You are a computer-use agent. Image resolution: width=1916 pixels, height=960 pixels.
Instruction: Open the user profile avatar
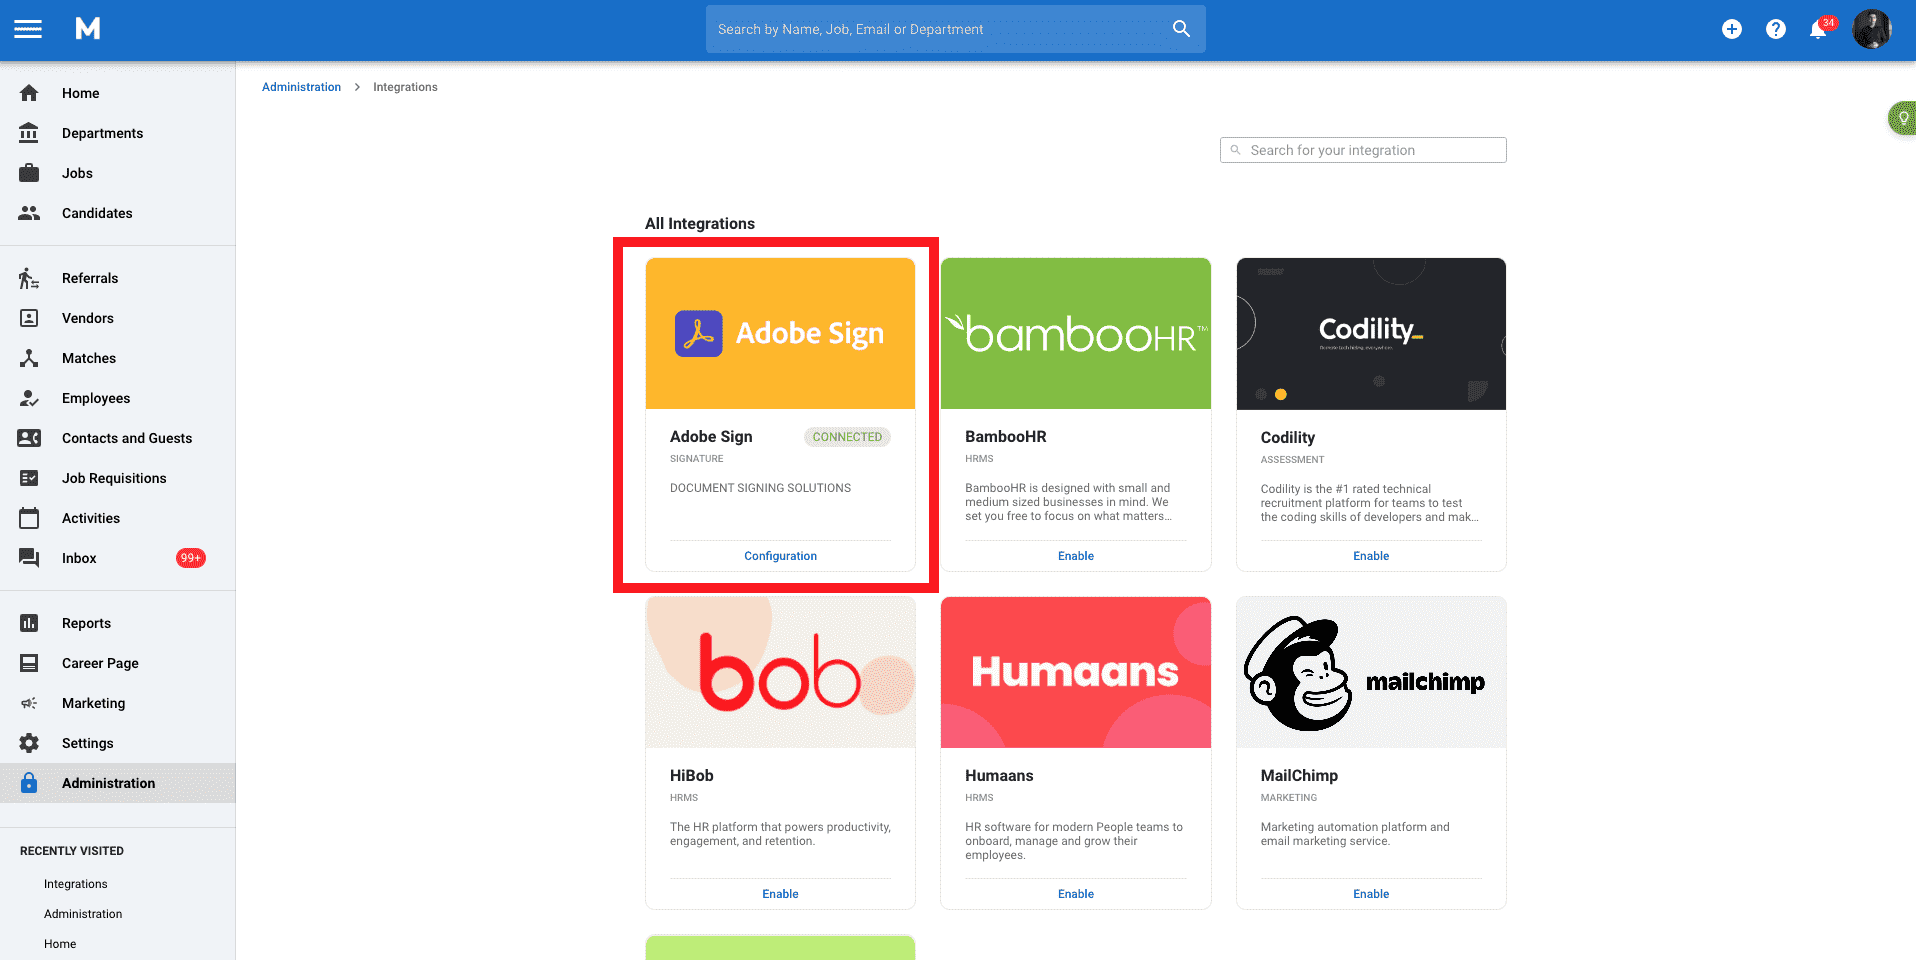[x=1871, y=29]
